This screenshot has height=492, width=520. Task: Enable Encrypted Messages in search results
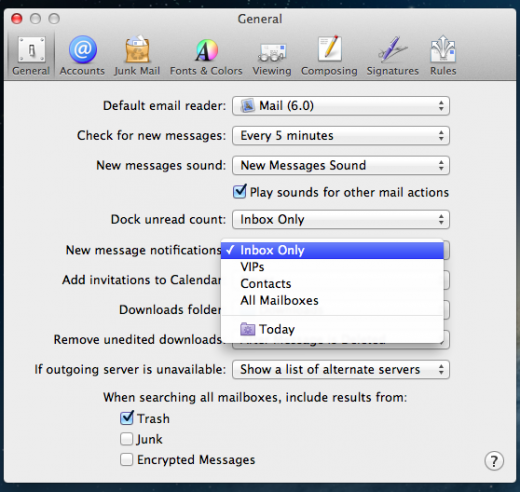tap(126, 459)
